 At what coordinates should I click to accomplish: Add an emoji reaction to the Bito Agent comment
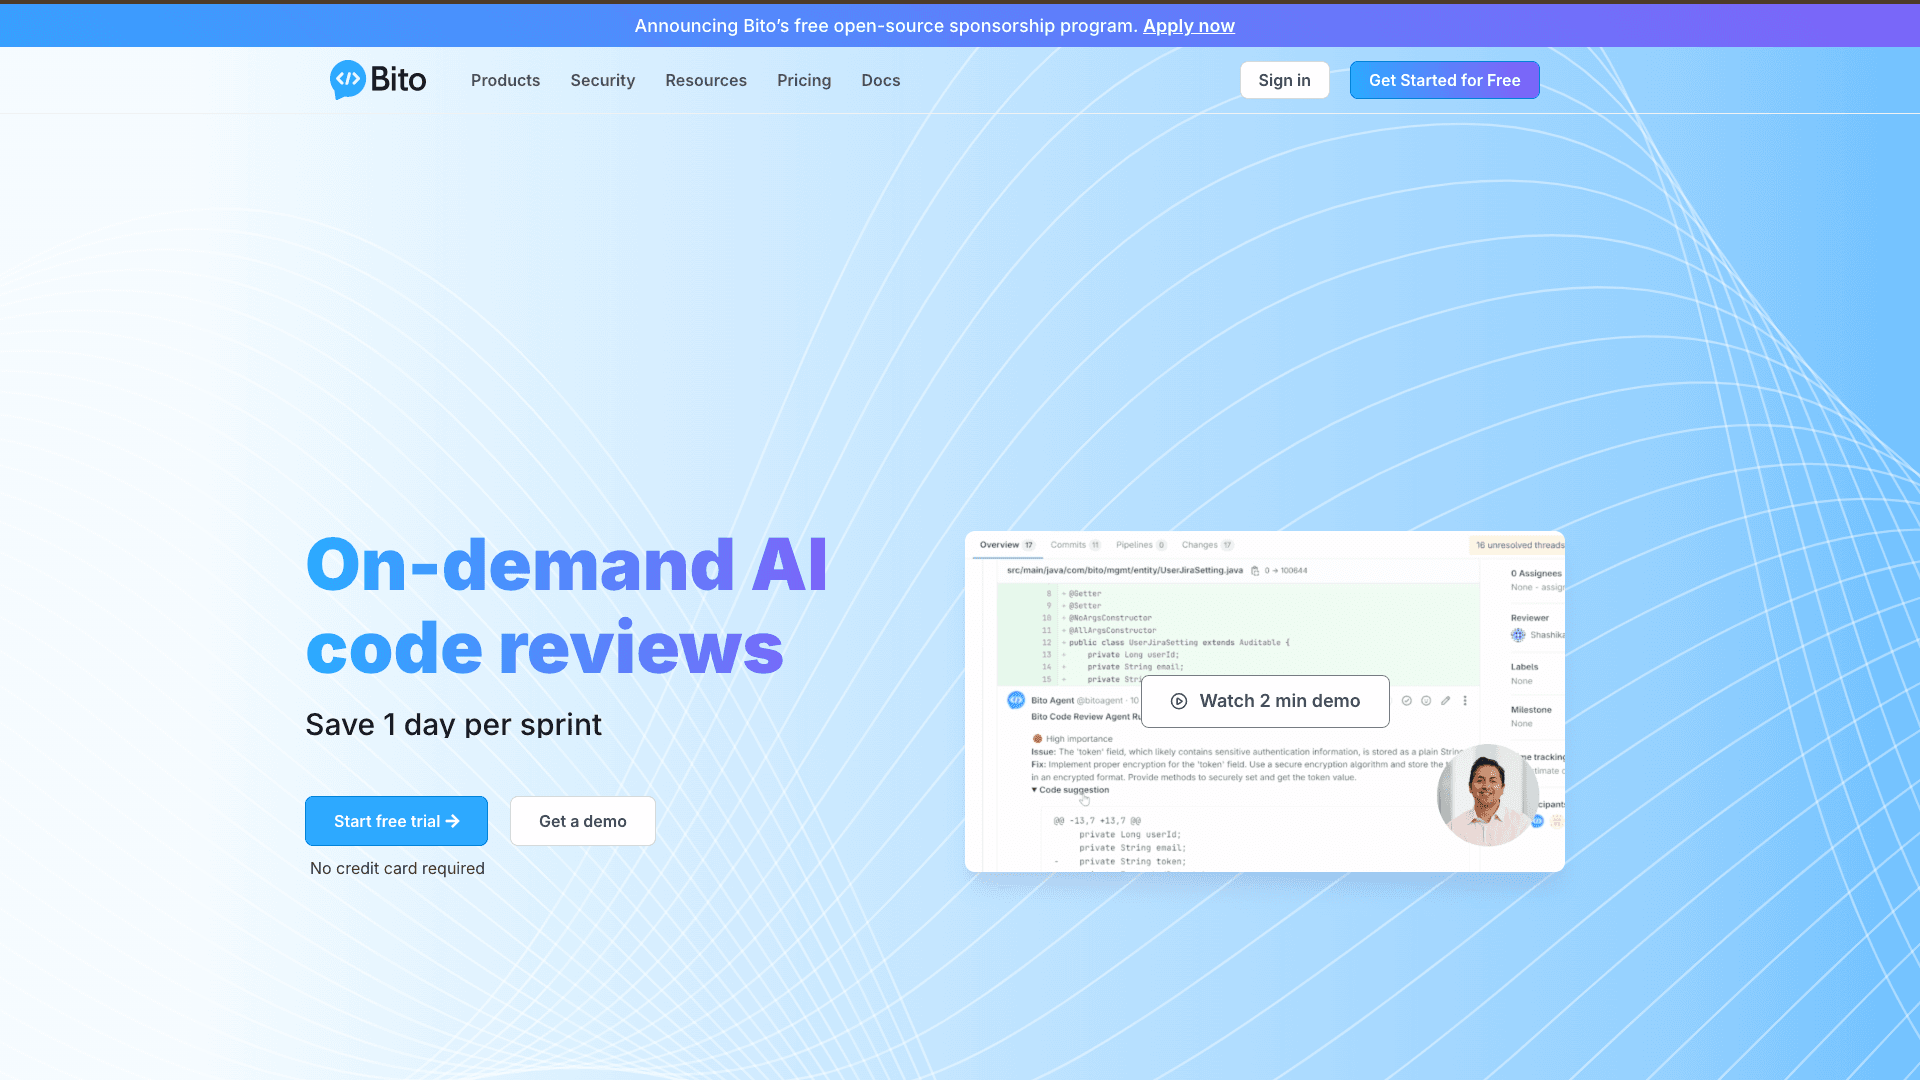[x=1425, y=700]
